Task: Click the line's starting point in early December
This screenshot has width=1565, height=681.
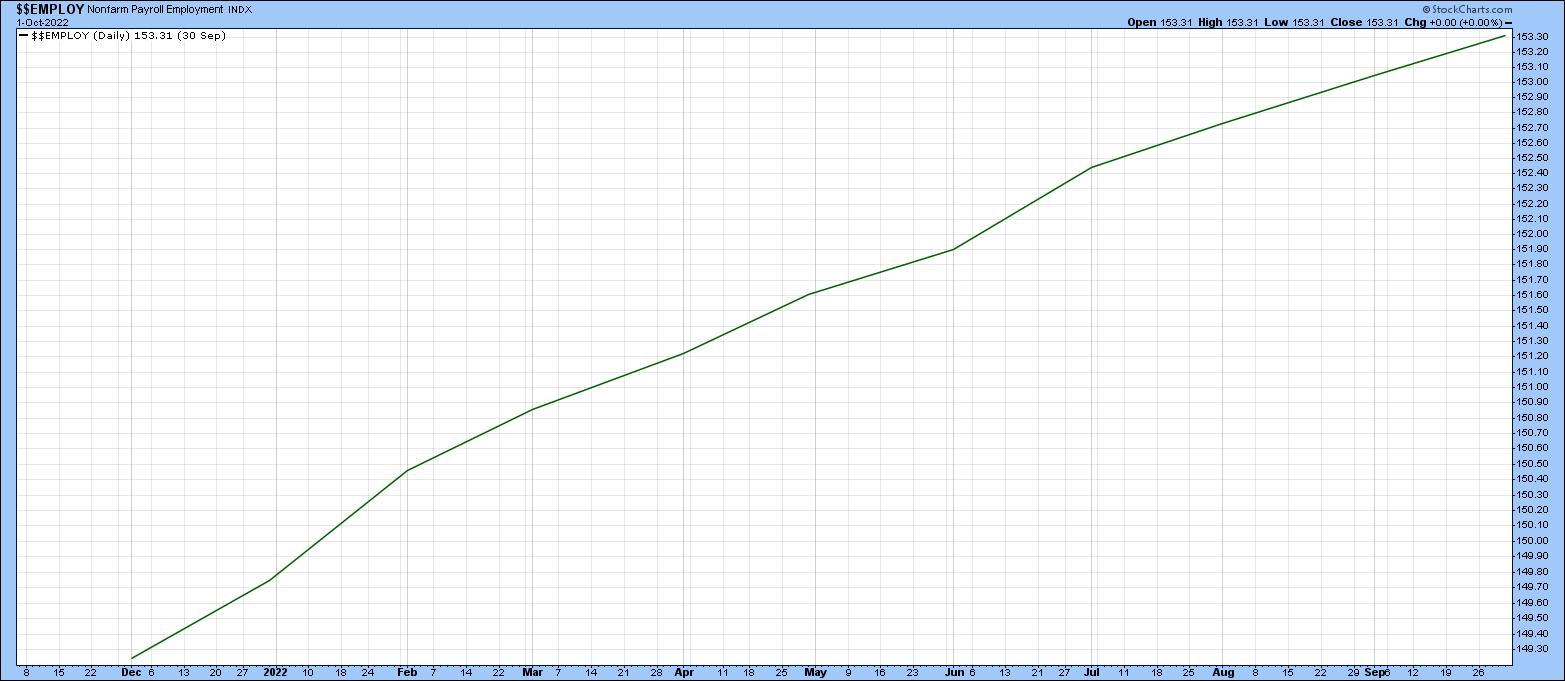Action: click(x=132, y=658)
